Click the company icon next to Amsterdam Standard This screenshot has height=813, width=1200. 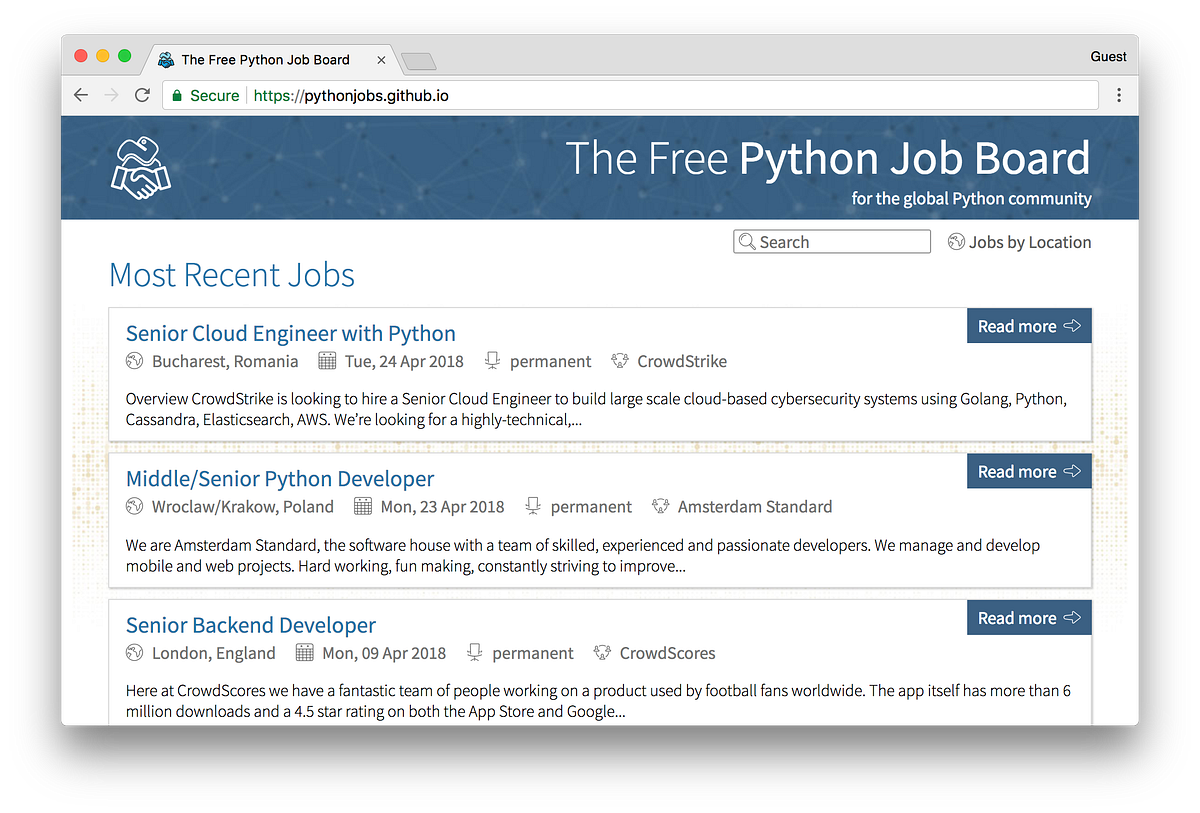(x=661, y=506)
